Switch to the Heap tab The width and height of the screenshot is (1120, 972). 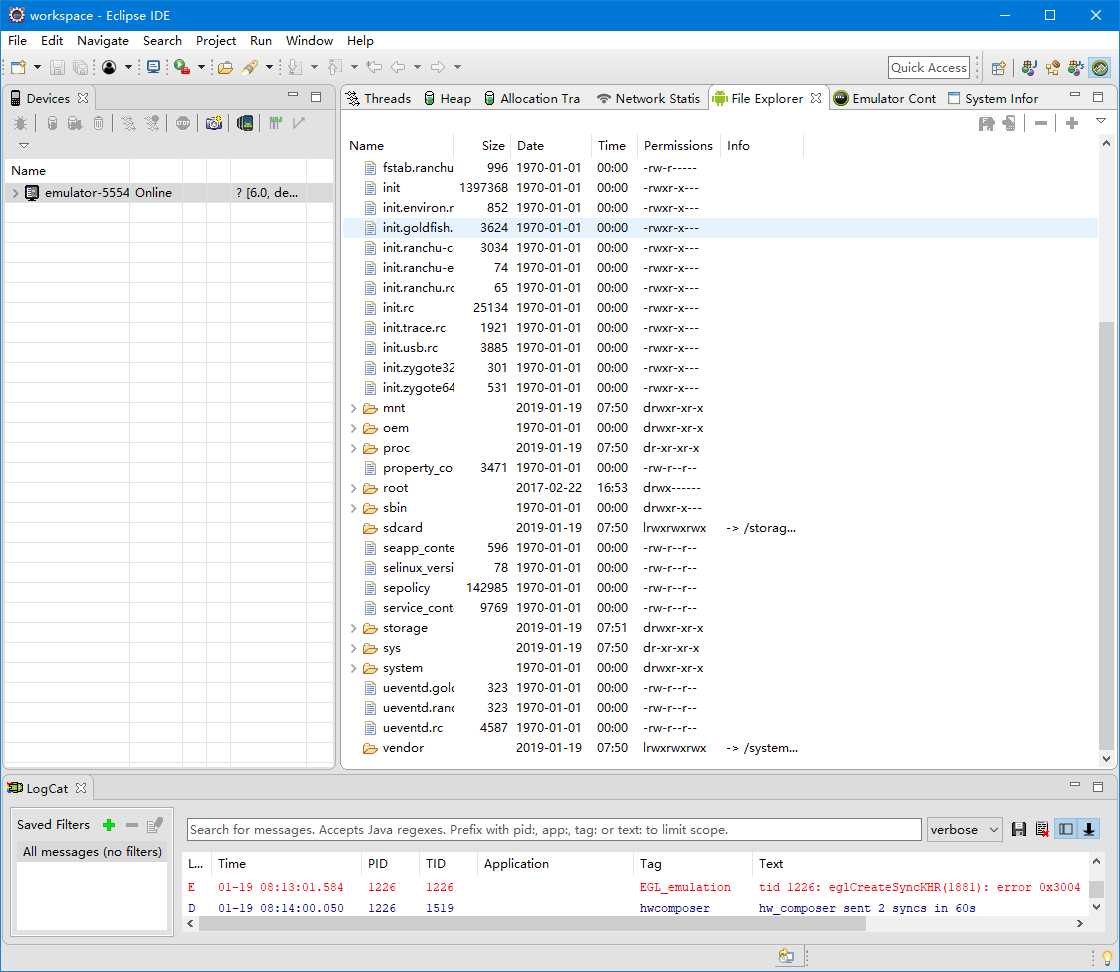(x=447, y=99)
